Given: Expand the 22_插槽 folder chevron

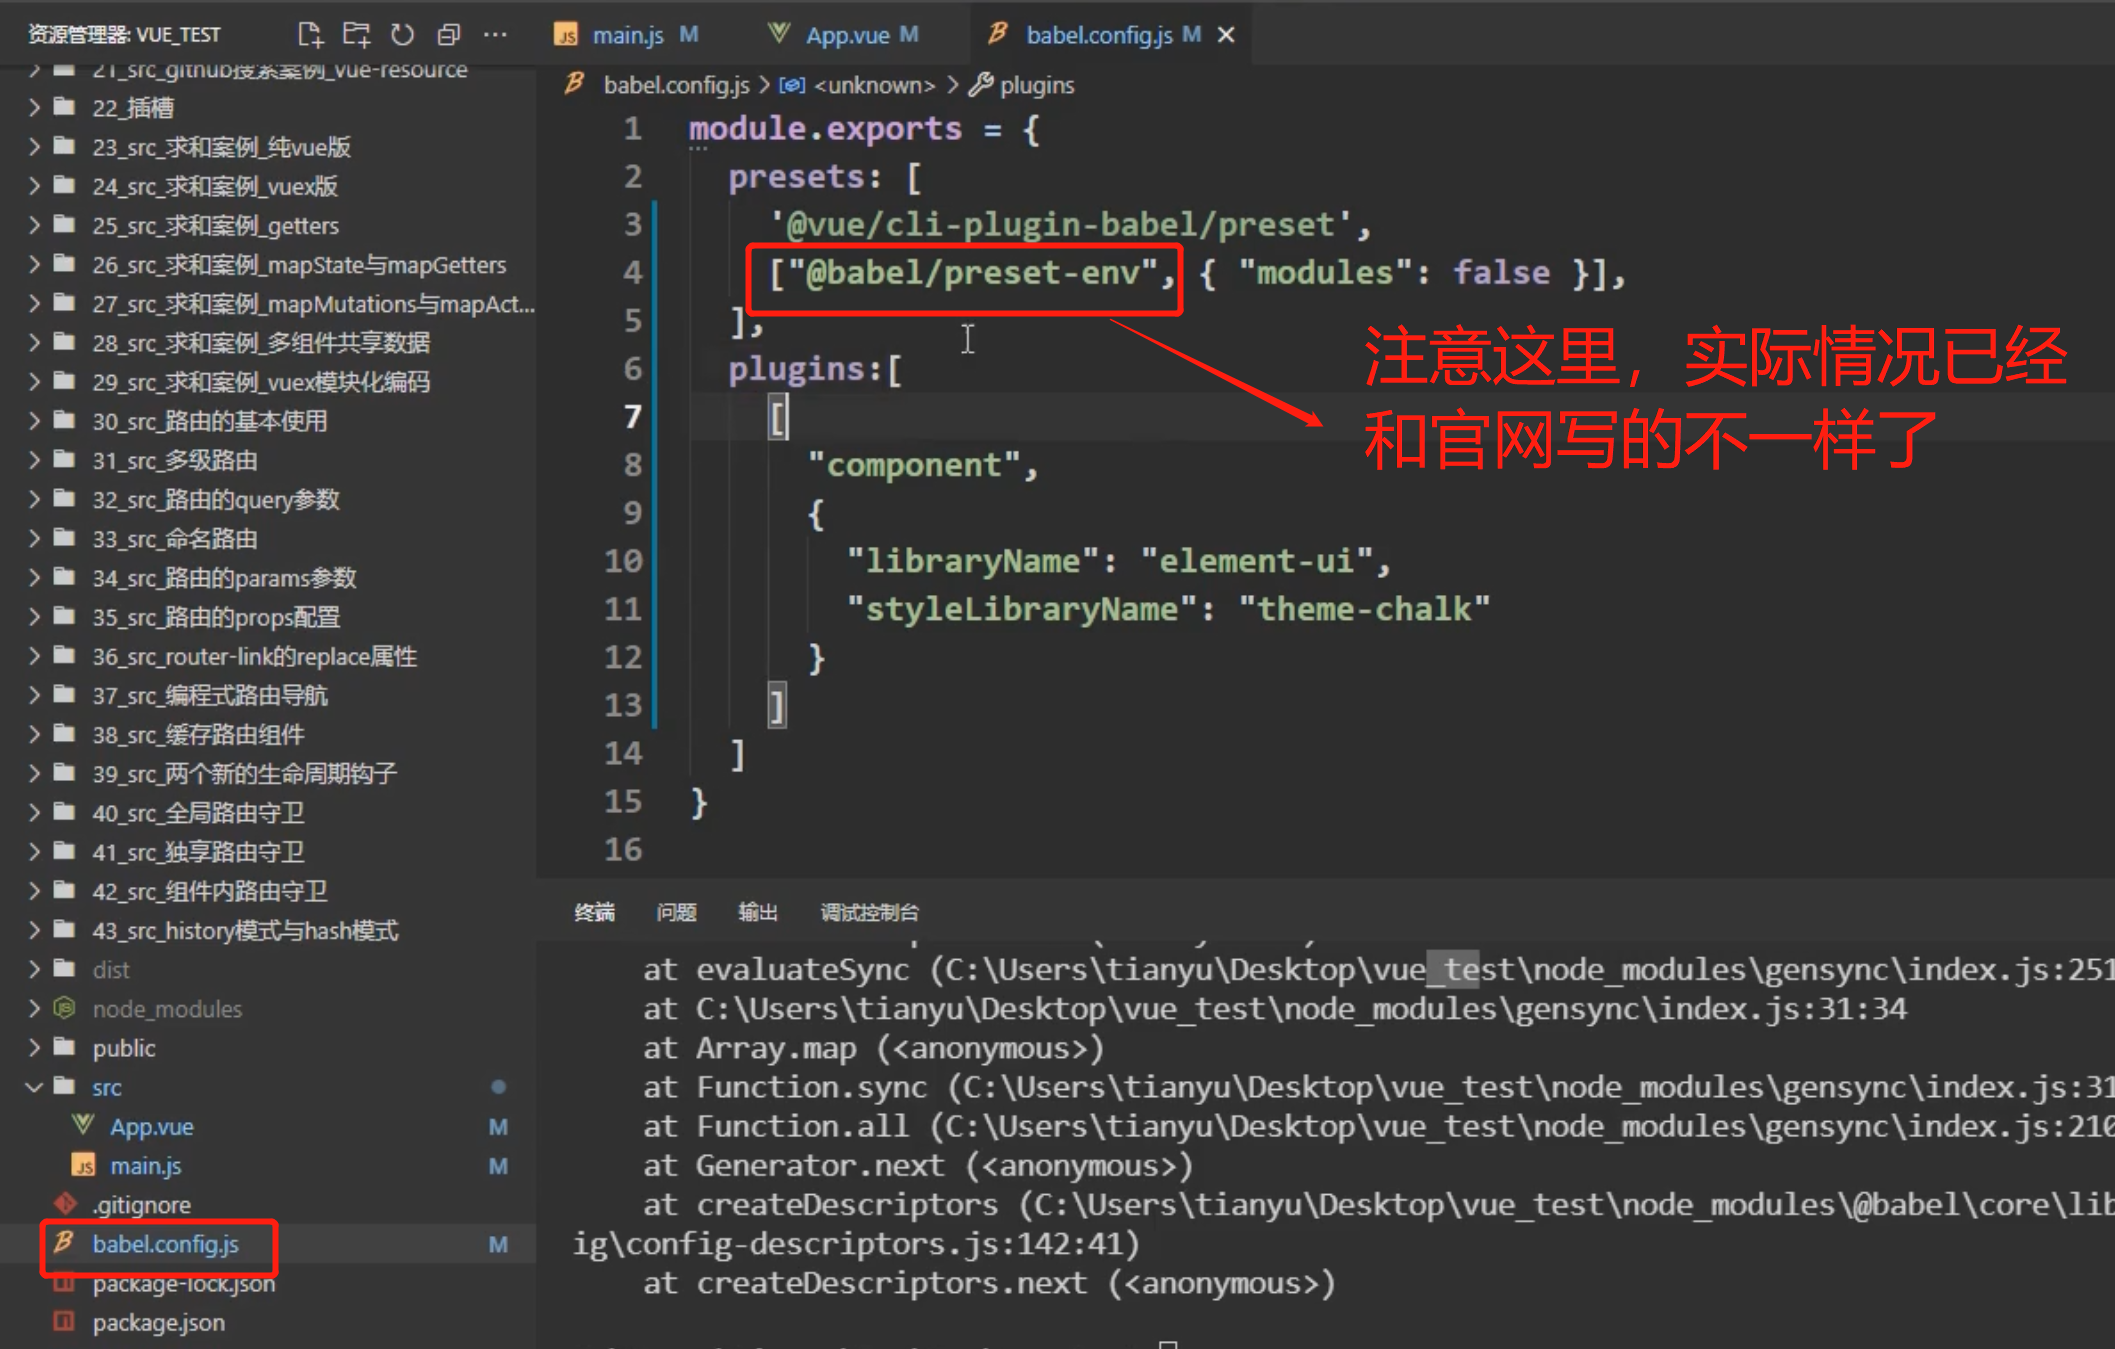Looking at the screenshot, I should (35, 107).
